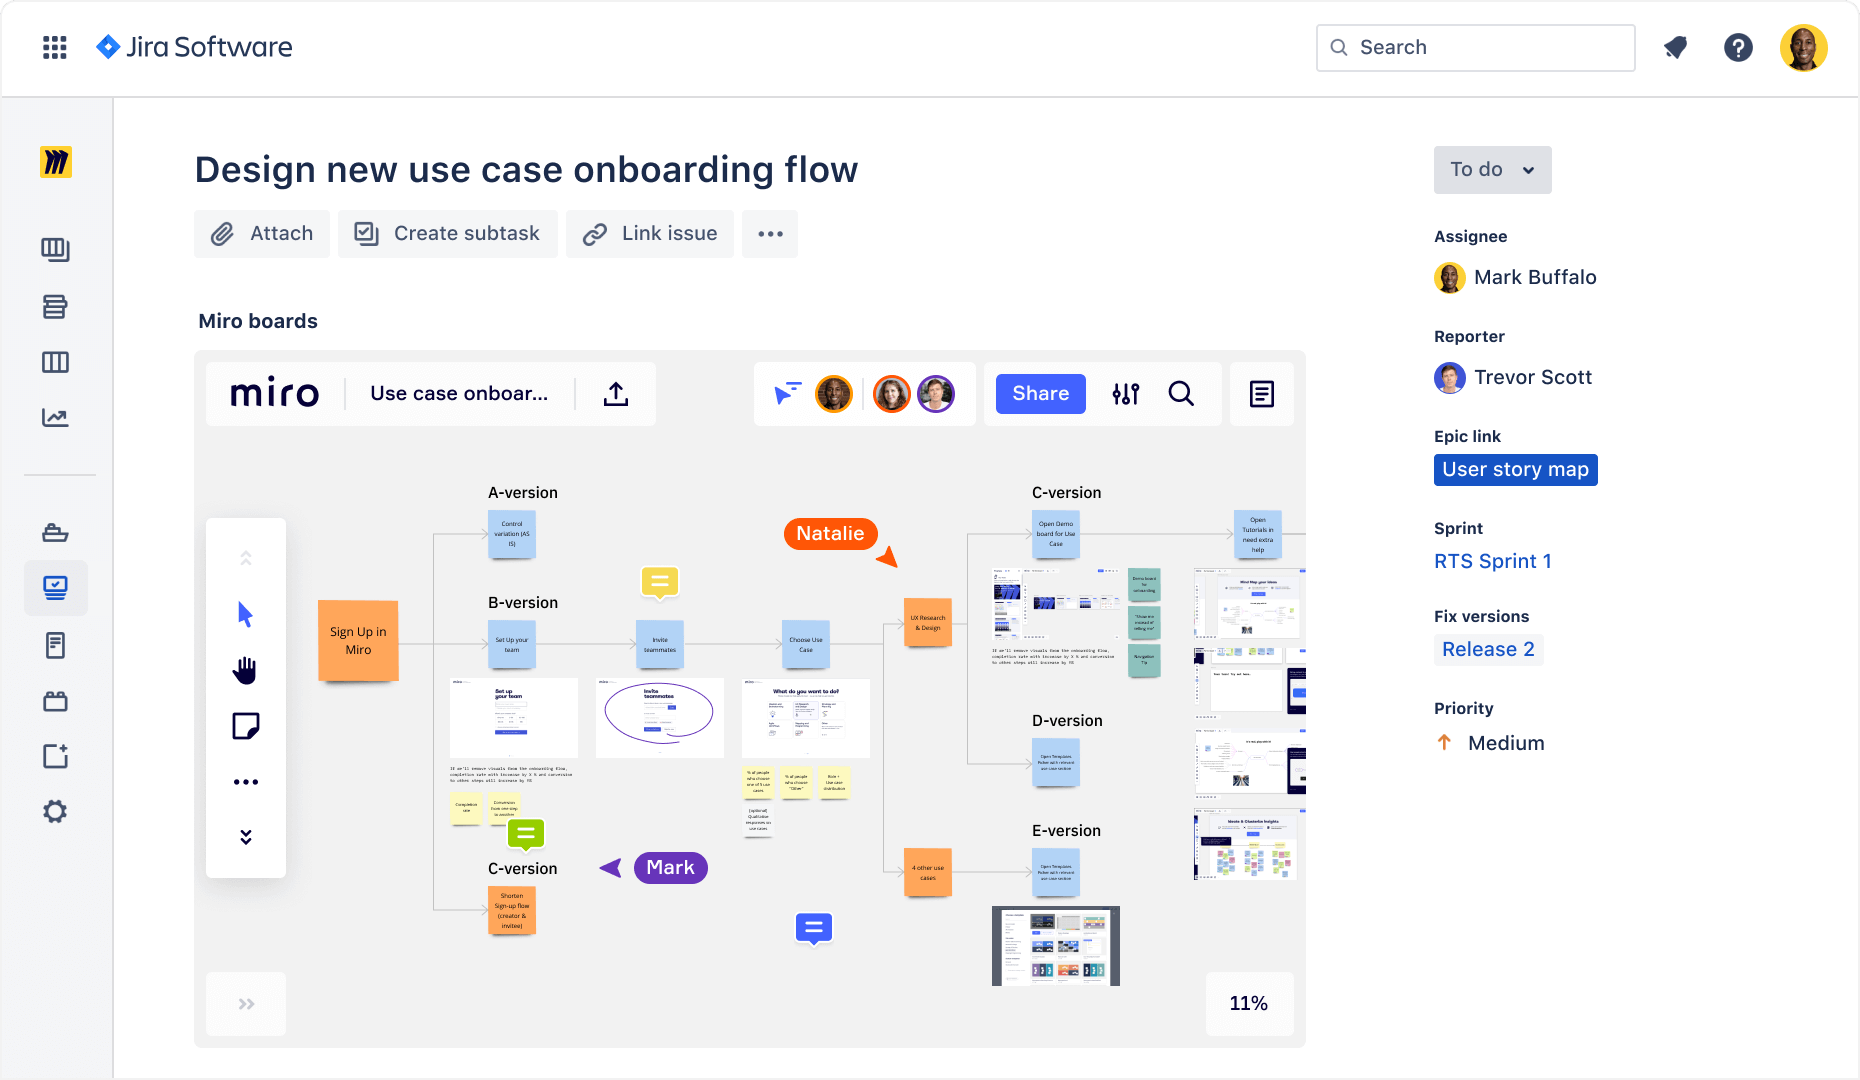Open the board settings sliders icon
This screenshot has height=1080, width=1860.
(x=1125, y=393)
